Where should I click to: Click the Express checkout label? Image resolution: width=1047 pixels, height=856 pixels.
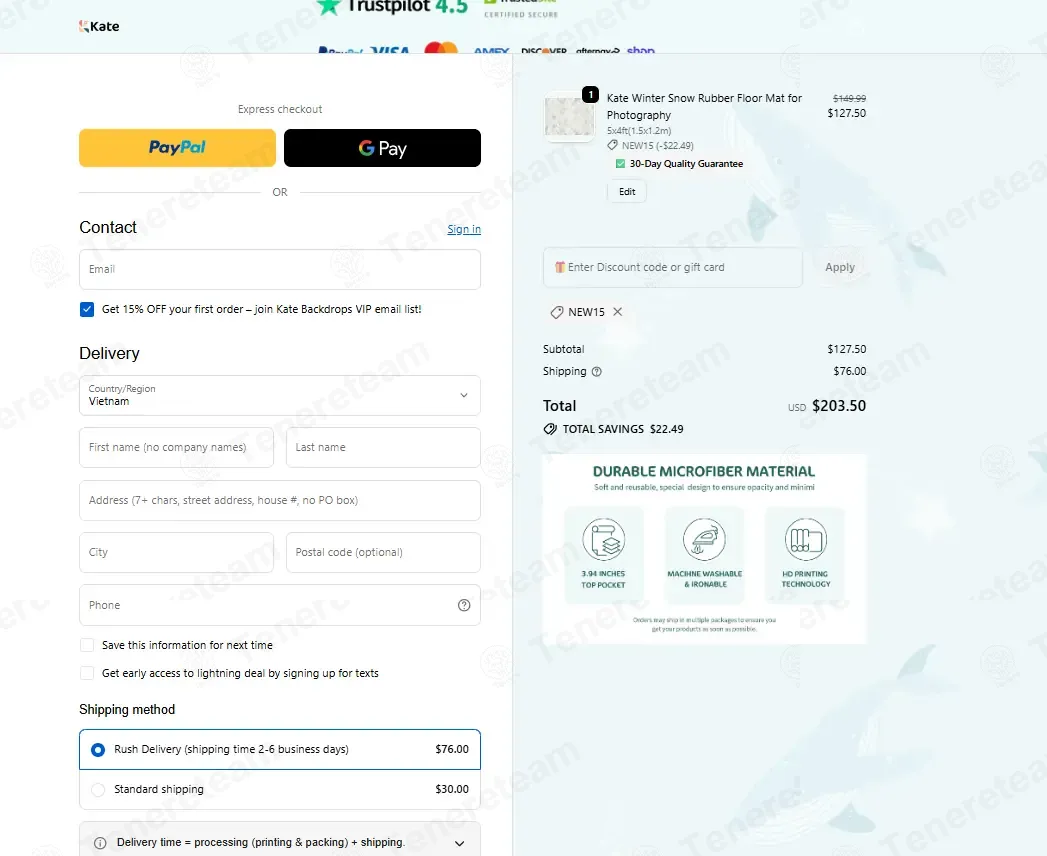[x=280, y=109]
